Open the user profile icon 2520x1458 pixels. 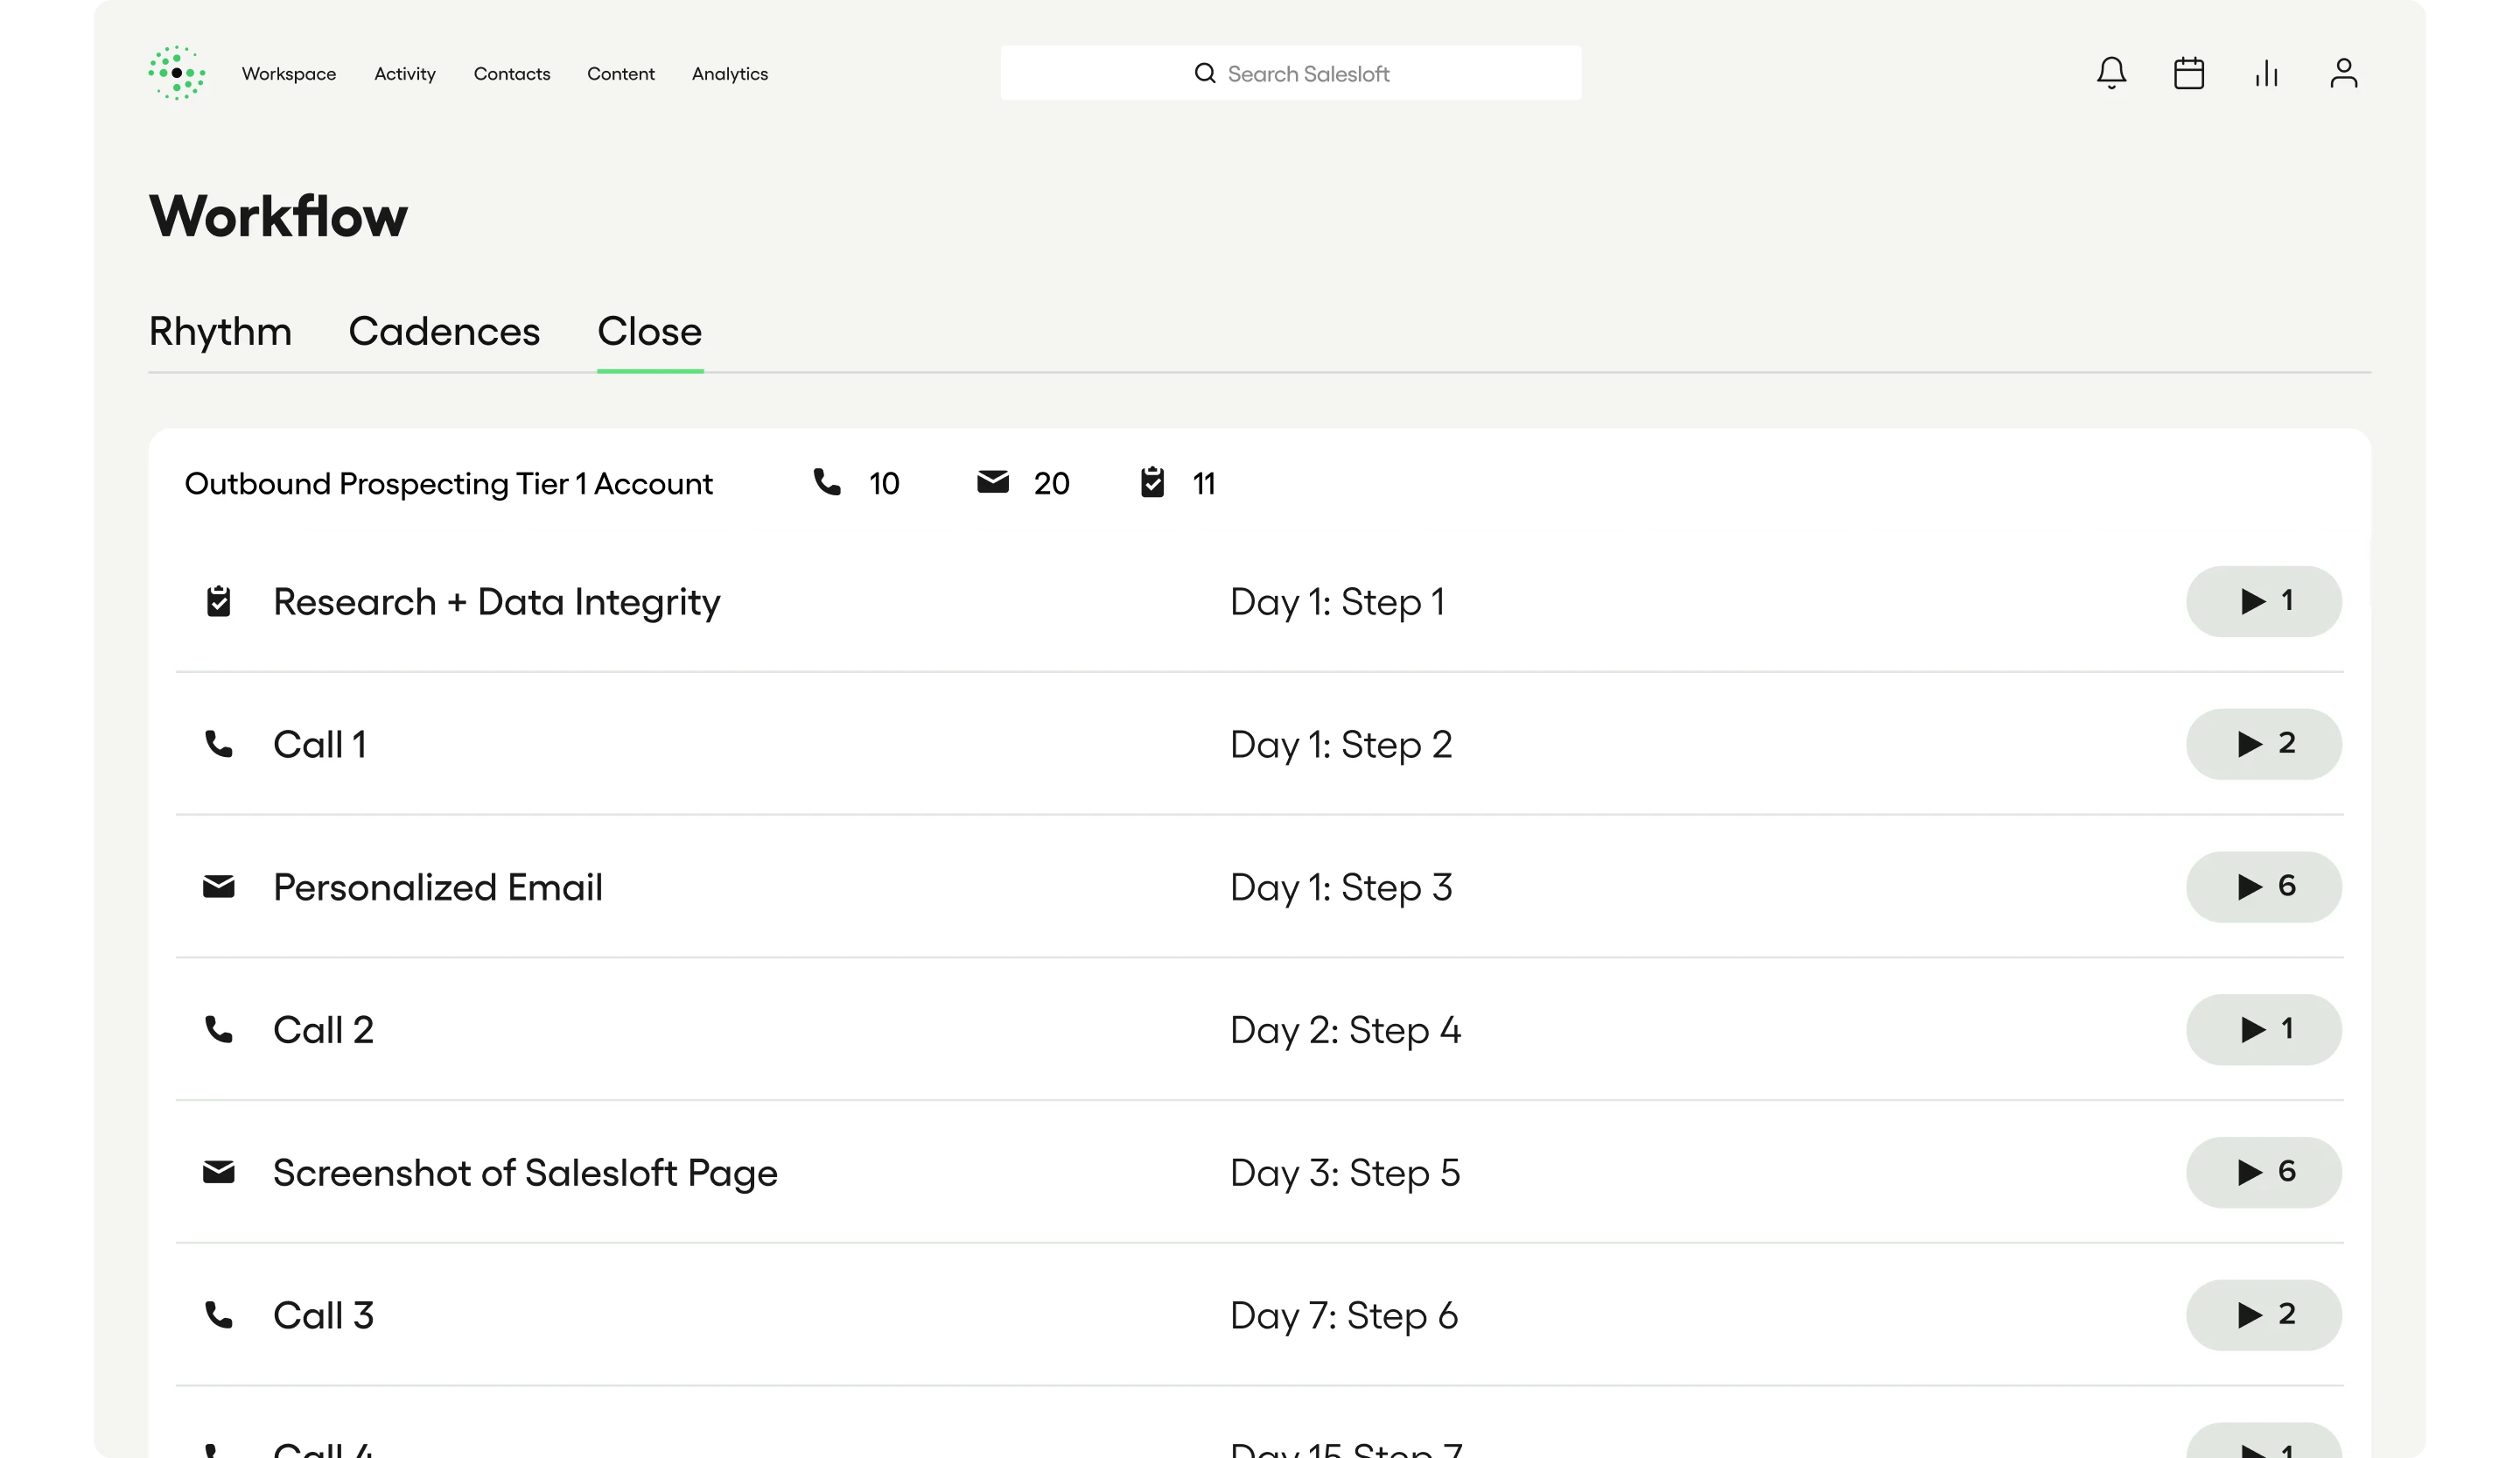(x=2344, y=73)
